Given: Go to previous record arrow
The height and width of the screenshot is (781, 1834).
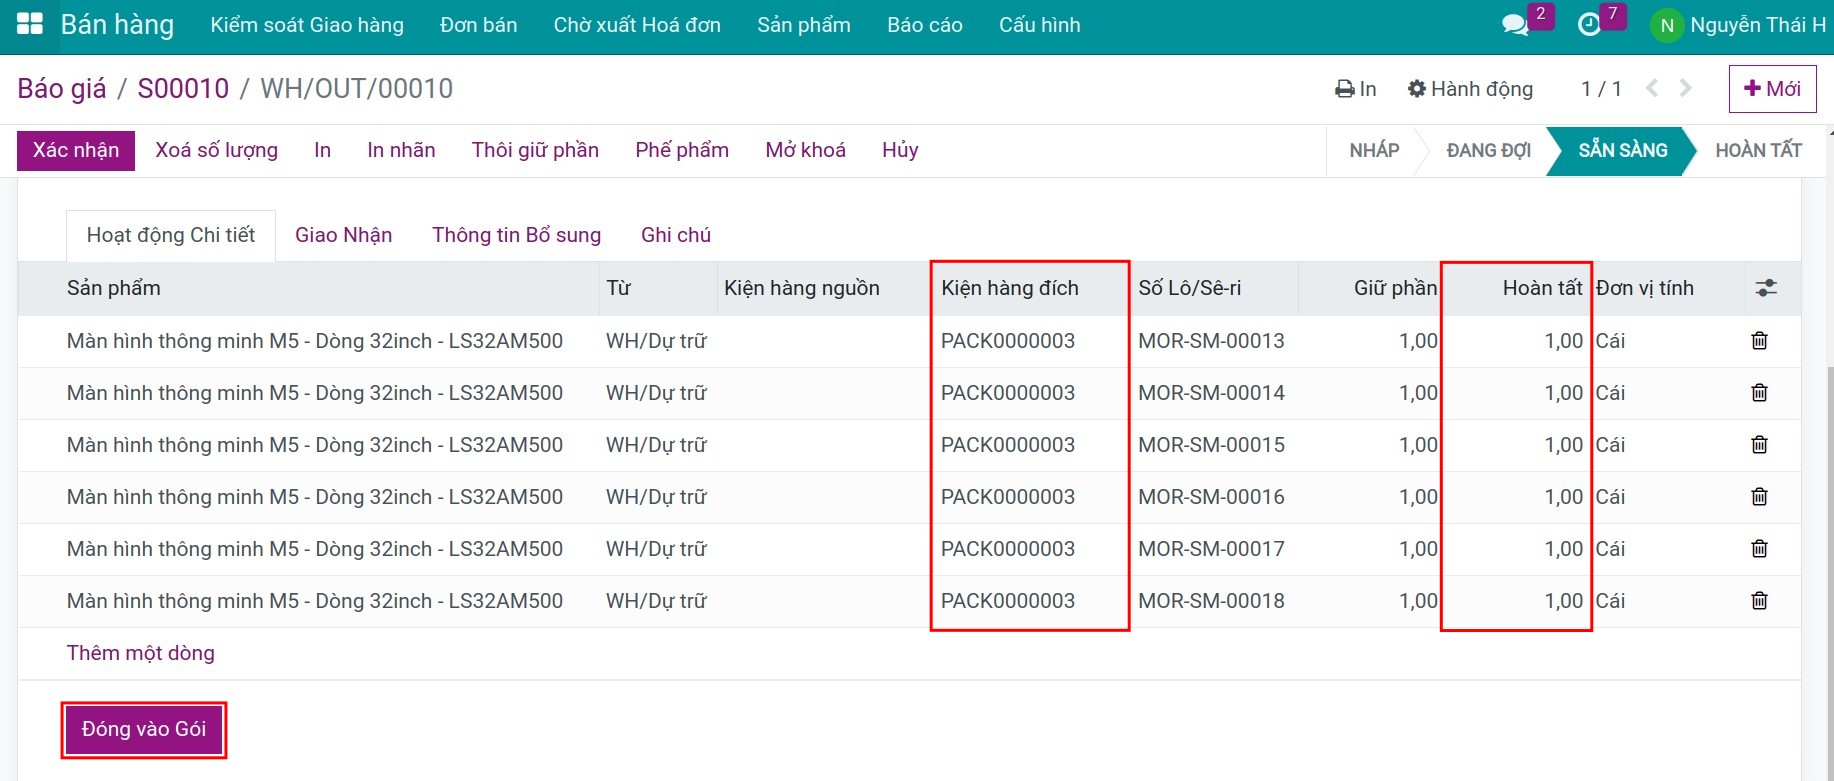Looking at the screenshot, I should 1652,88.
